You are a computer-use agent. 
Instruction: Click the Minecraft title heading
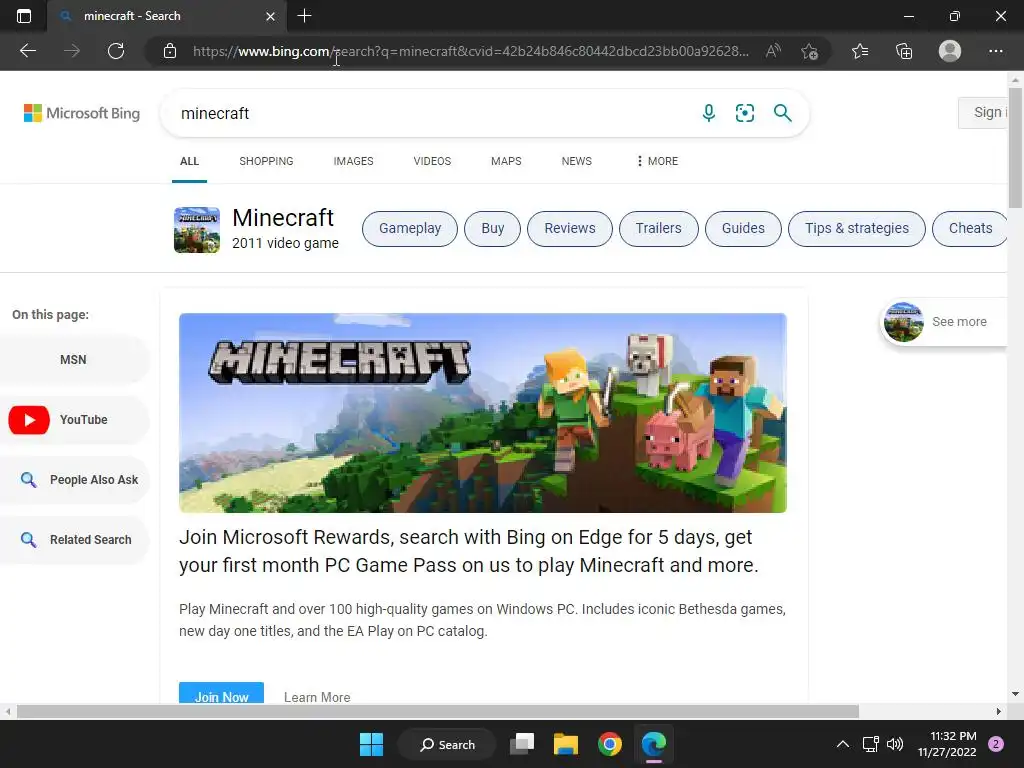283,217
